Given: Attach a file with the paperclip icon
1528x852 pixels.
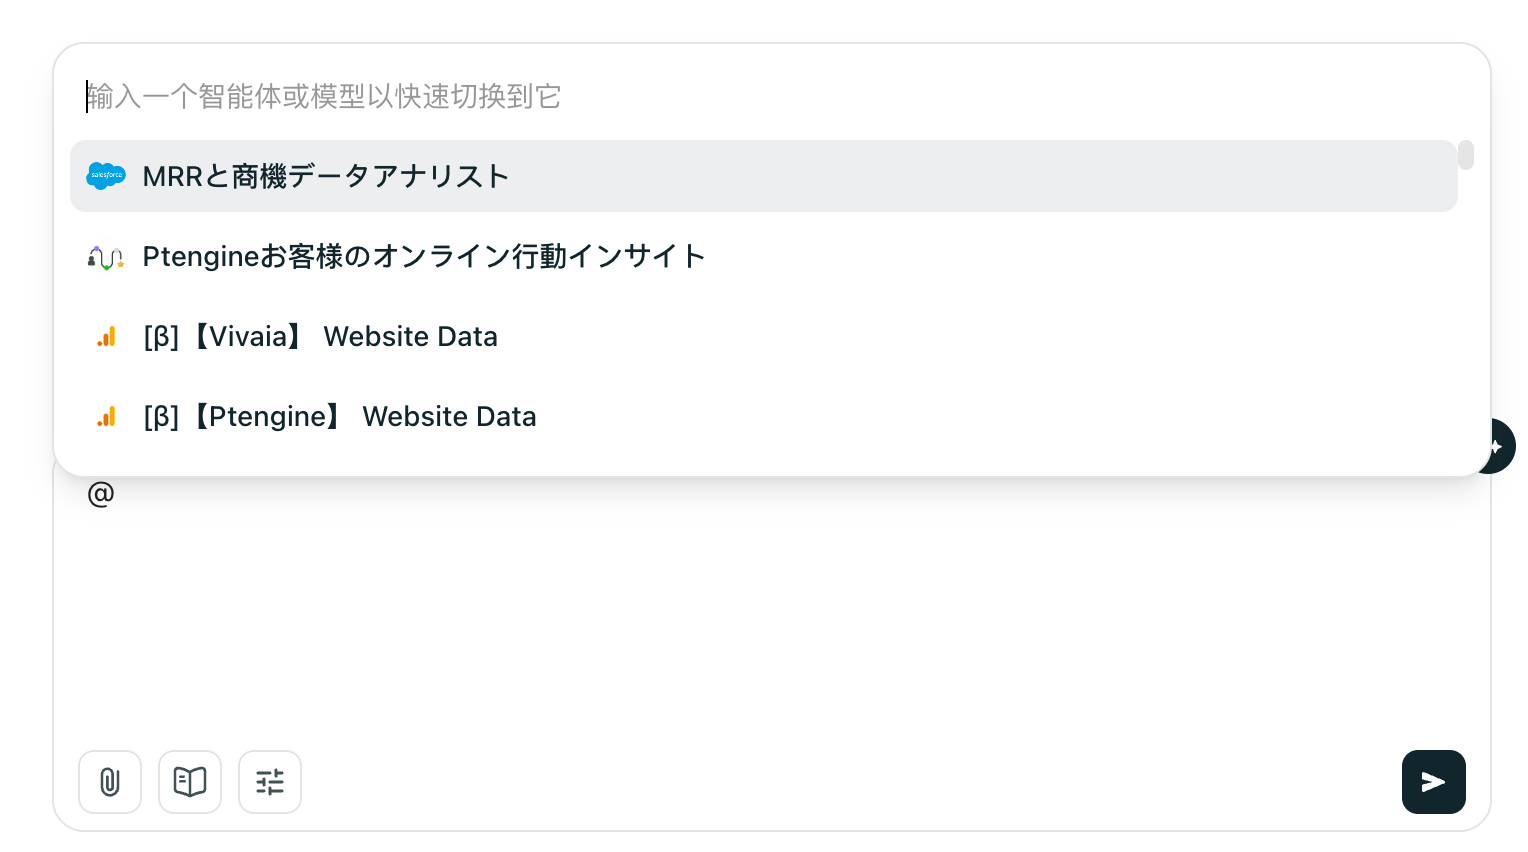Looking at the screenshot, I should [x=110, y=782].
